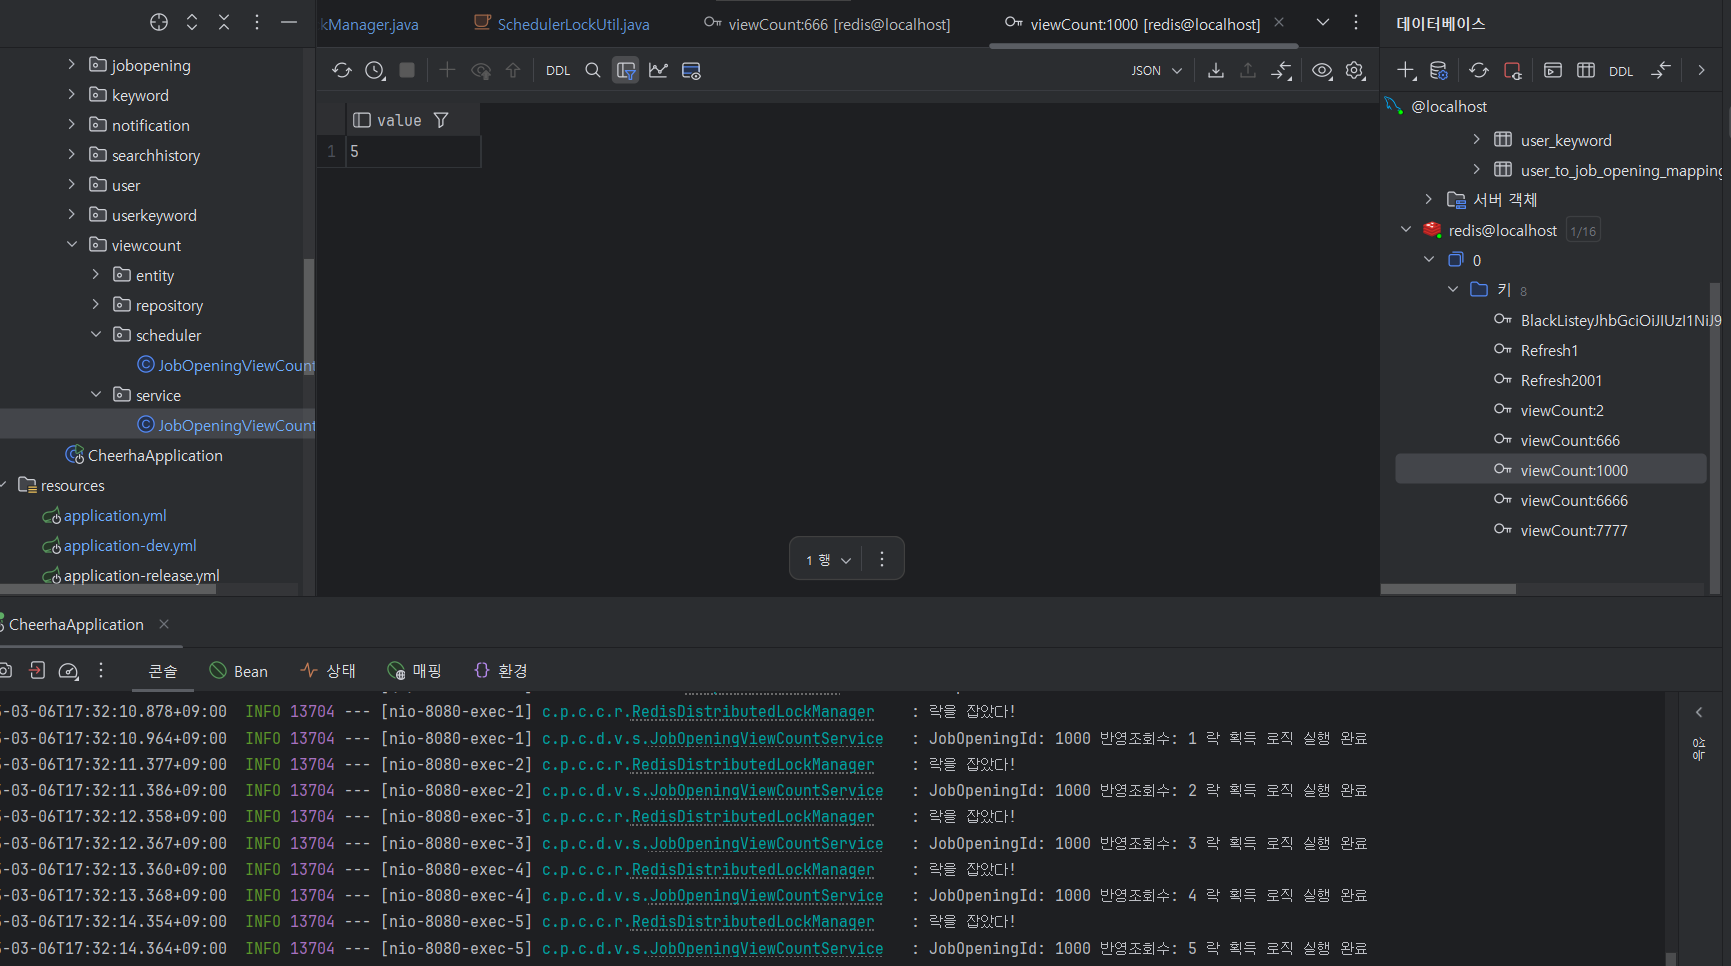Open application-dev.yml file

[x=130, y=545]
